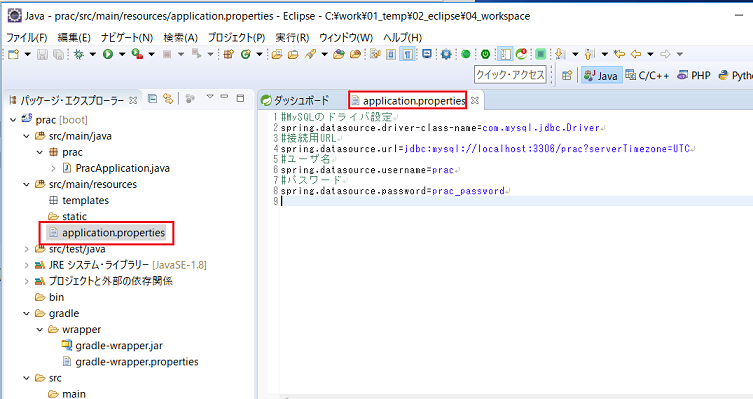The height and width of the screenshot is (399, 753).
Task: Open the ウィンドウ(W) menu
Action: [x=346, y=37]
